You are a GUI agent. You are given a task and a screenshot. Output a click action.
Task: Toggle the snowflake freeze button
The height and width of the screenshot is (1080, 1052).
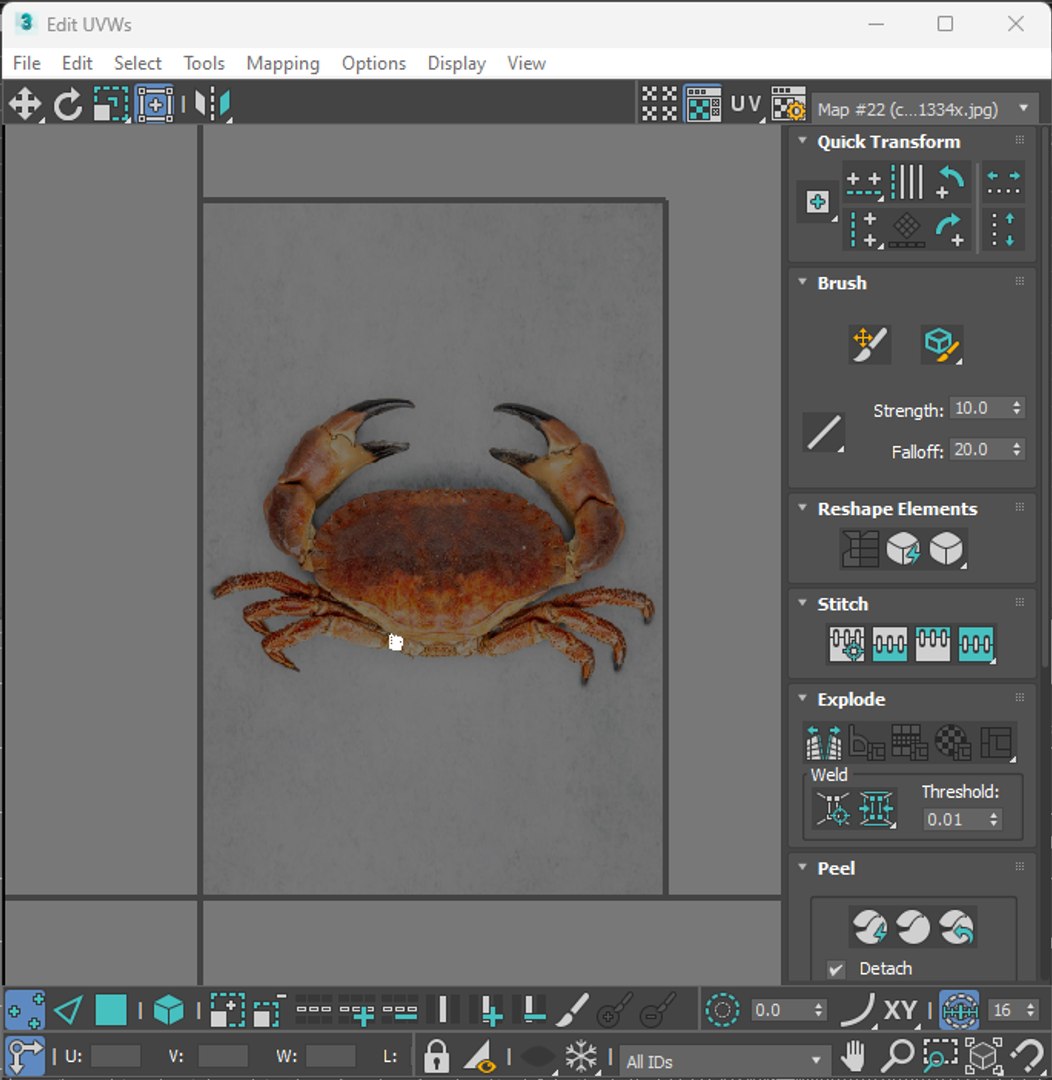[581, 1055]
